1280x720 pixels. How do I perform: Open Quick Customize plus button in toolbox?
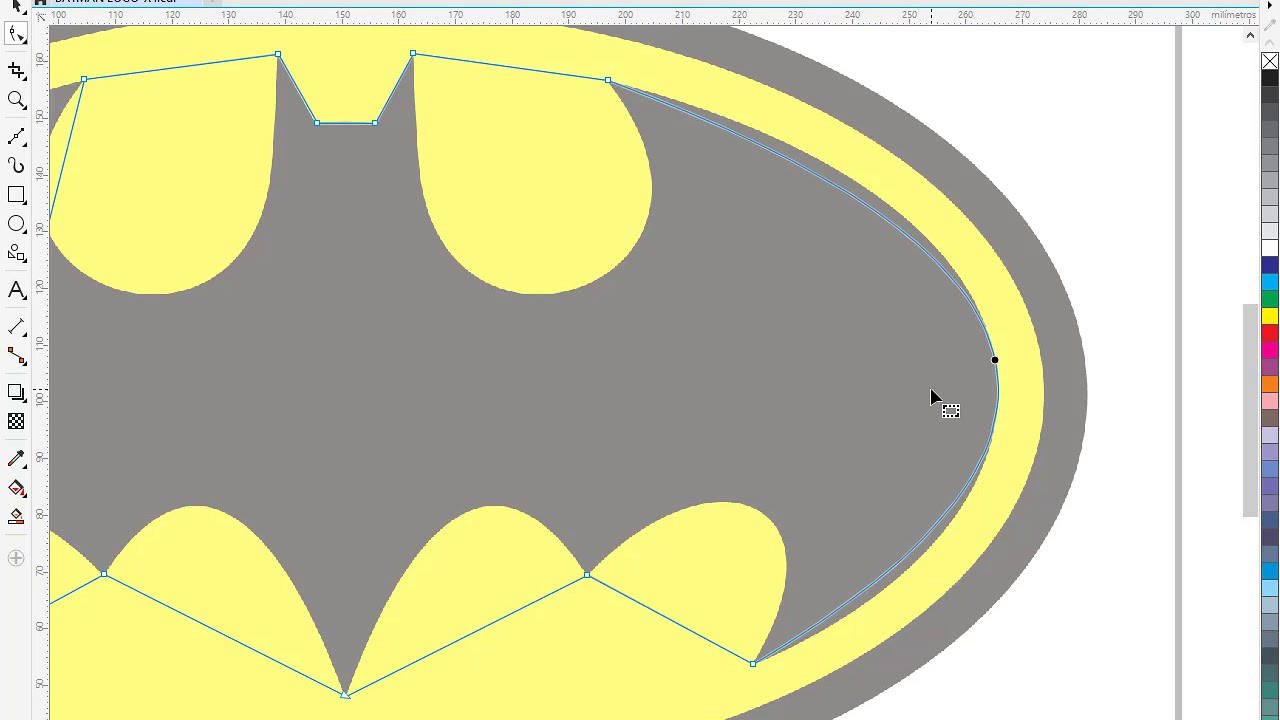coord(16,558)
